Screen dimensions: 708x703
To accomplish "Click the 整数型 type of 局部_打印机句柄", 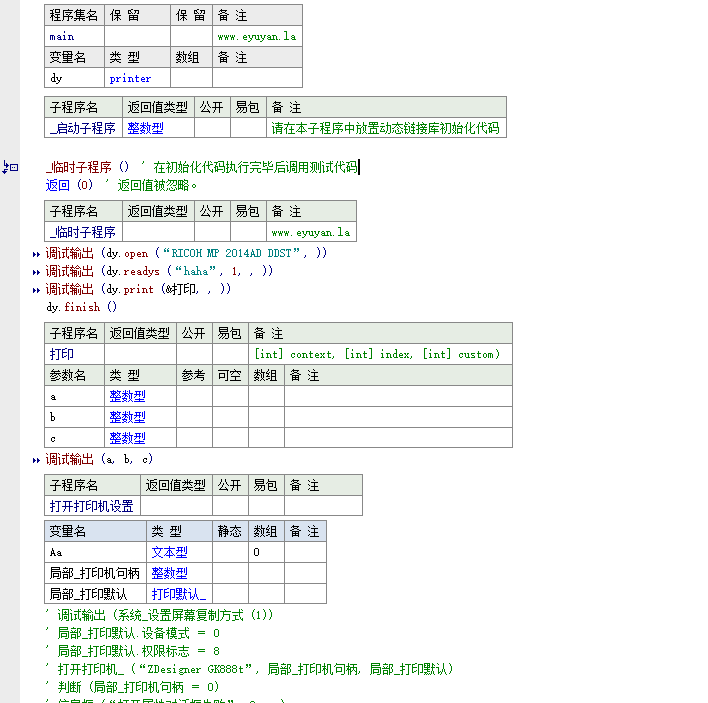I will pos(169,573).
